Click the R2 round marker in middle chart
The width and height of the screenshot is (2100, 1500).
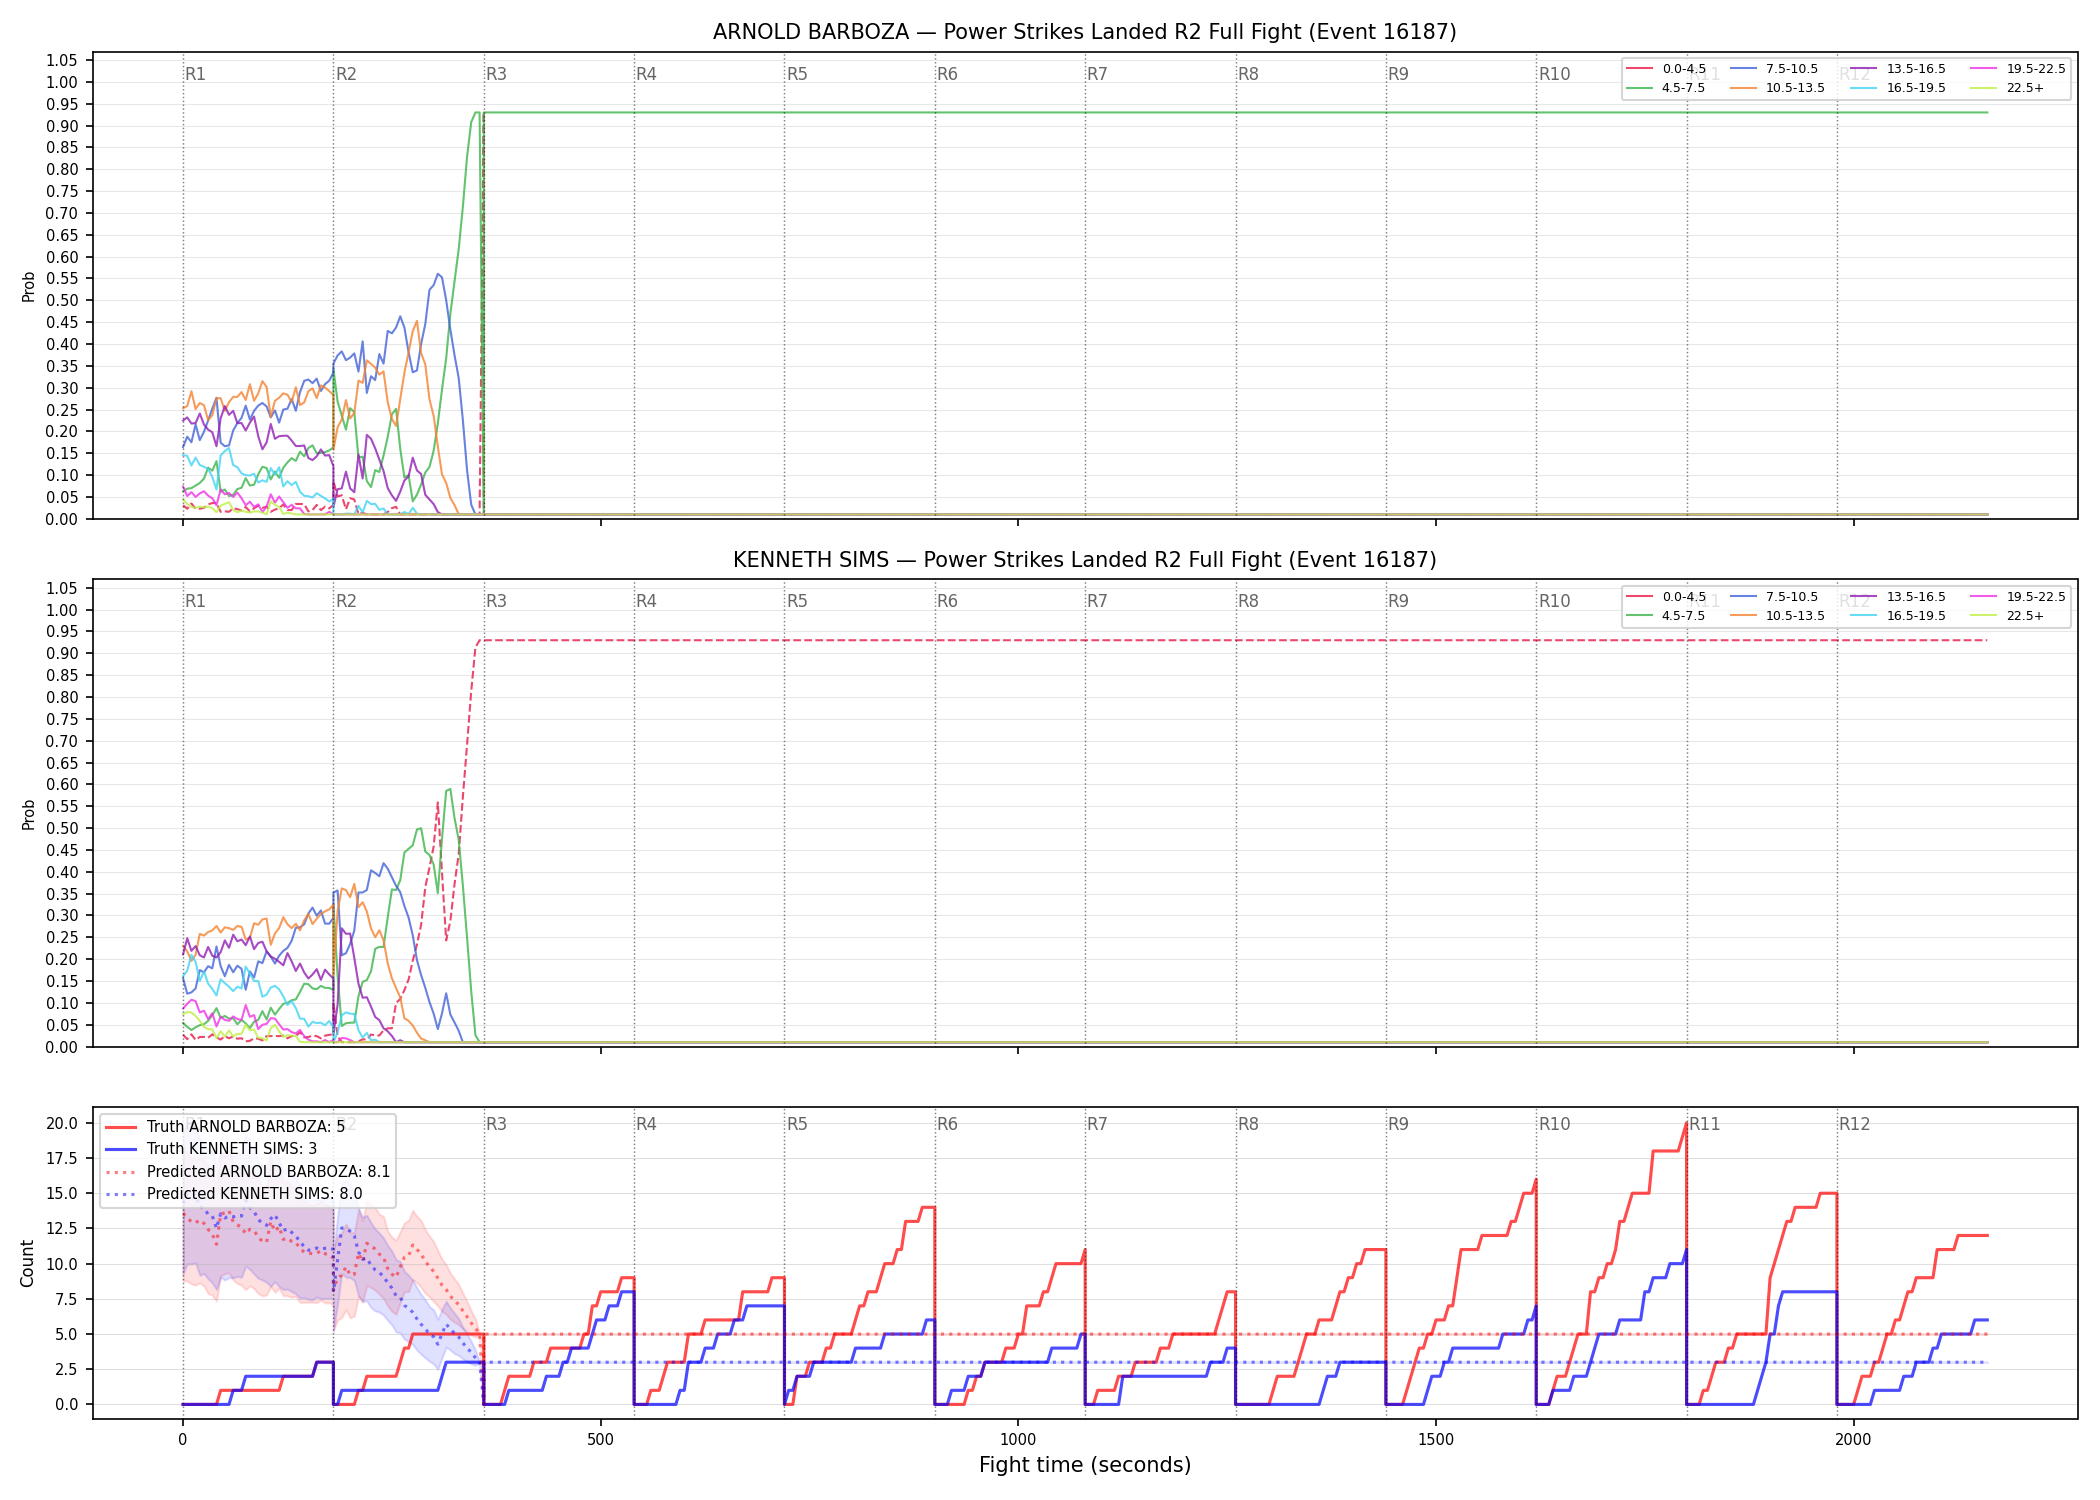[x=346, y=601]
